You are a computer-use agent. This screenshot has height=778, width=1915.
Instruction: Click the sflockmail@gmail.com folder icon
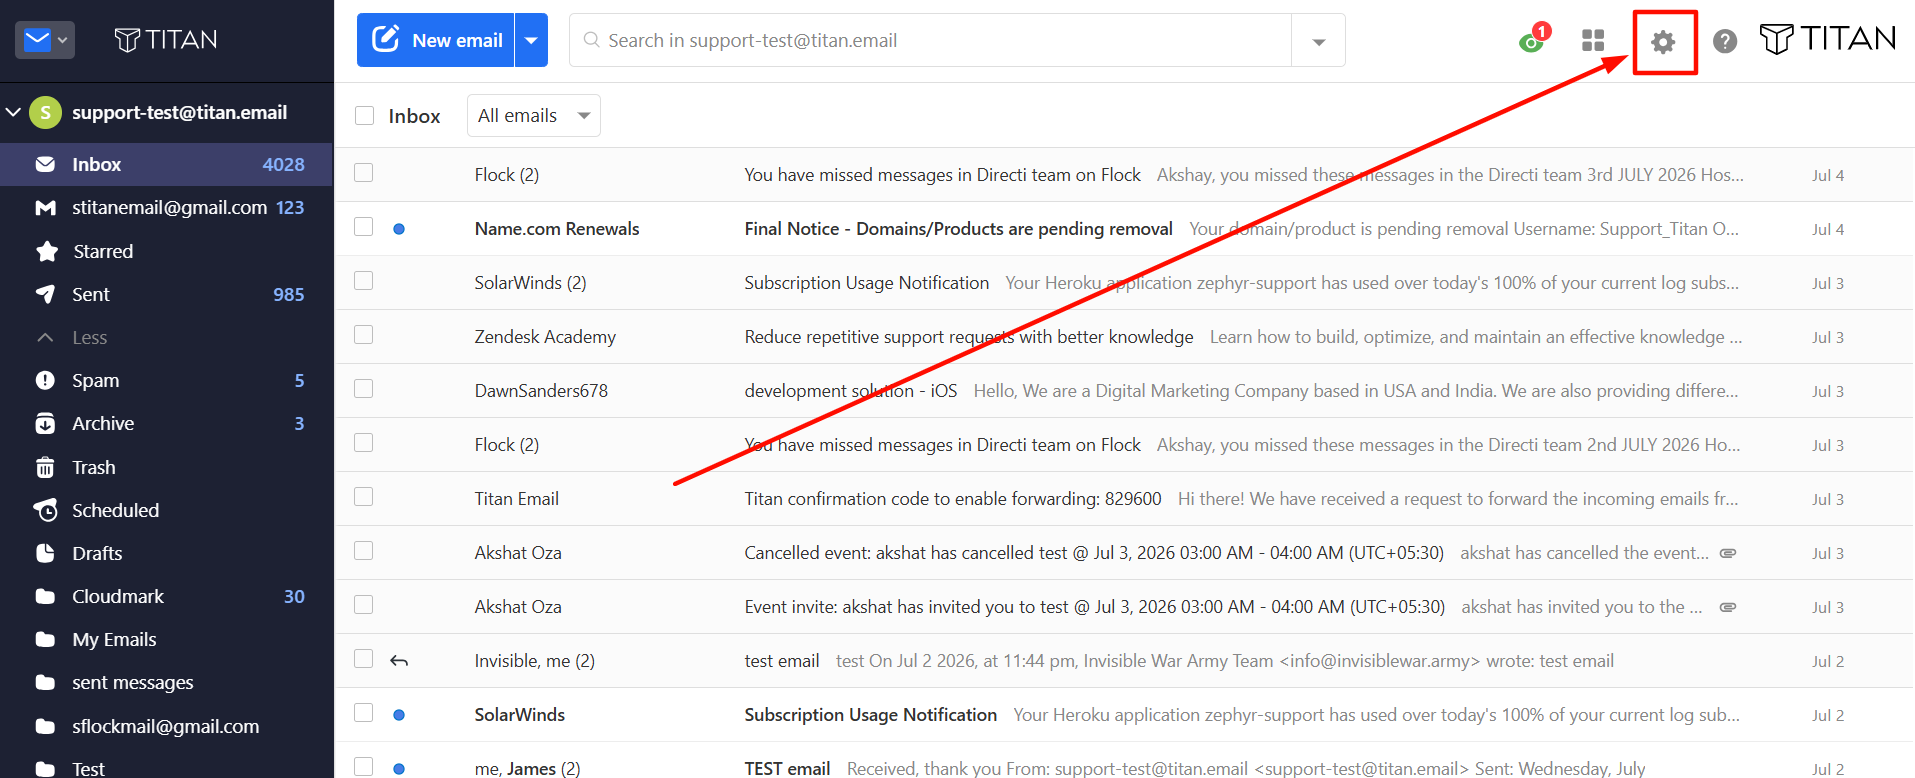46,726
